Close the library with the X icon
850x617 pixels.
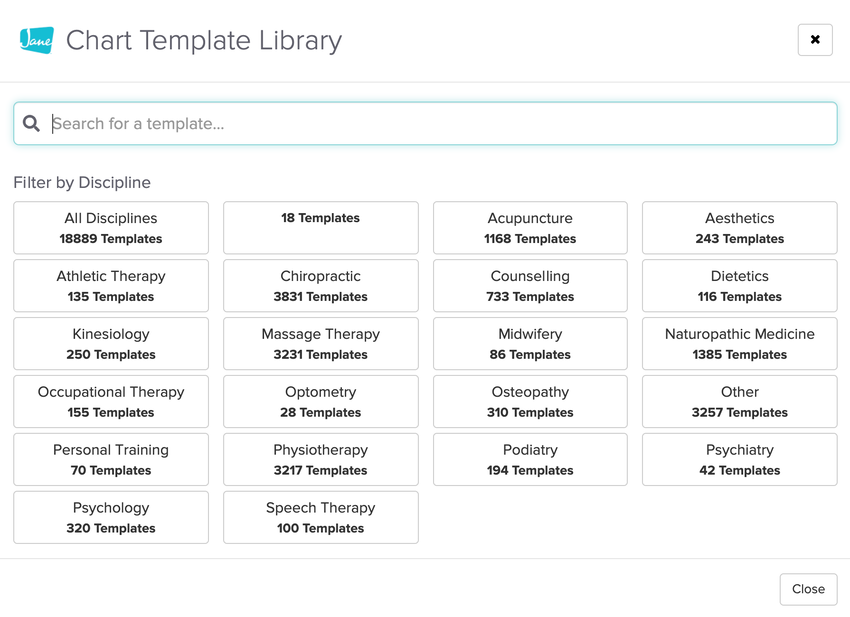tap(815, 40)
